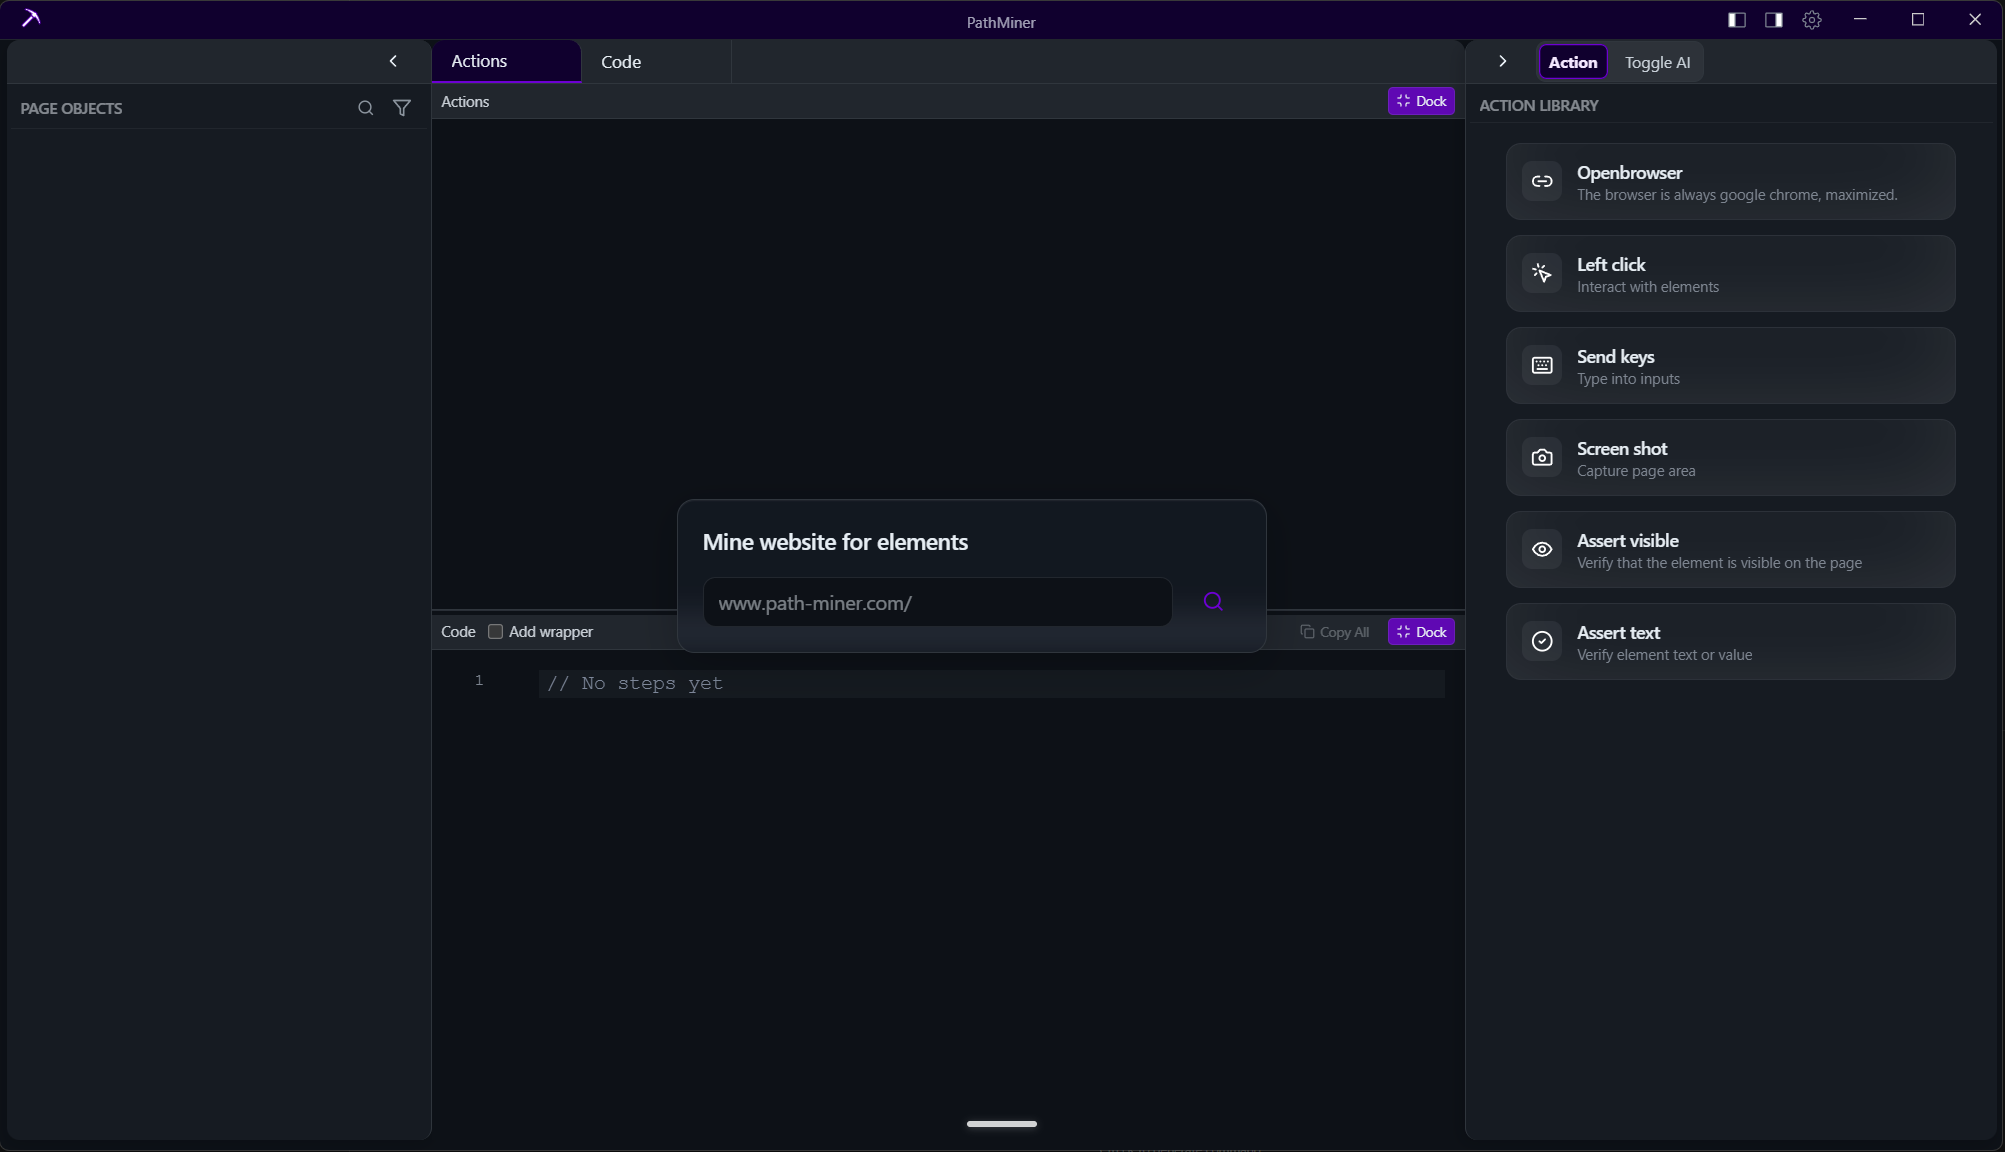Image resolution: width=2005 pixels, height=1152 pixels.
Task: Select the Assert text checkmark icon
Action: tap(1542, 641)
